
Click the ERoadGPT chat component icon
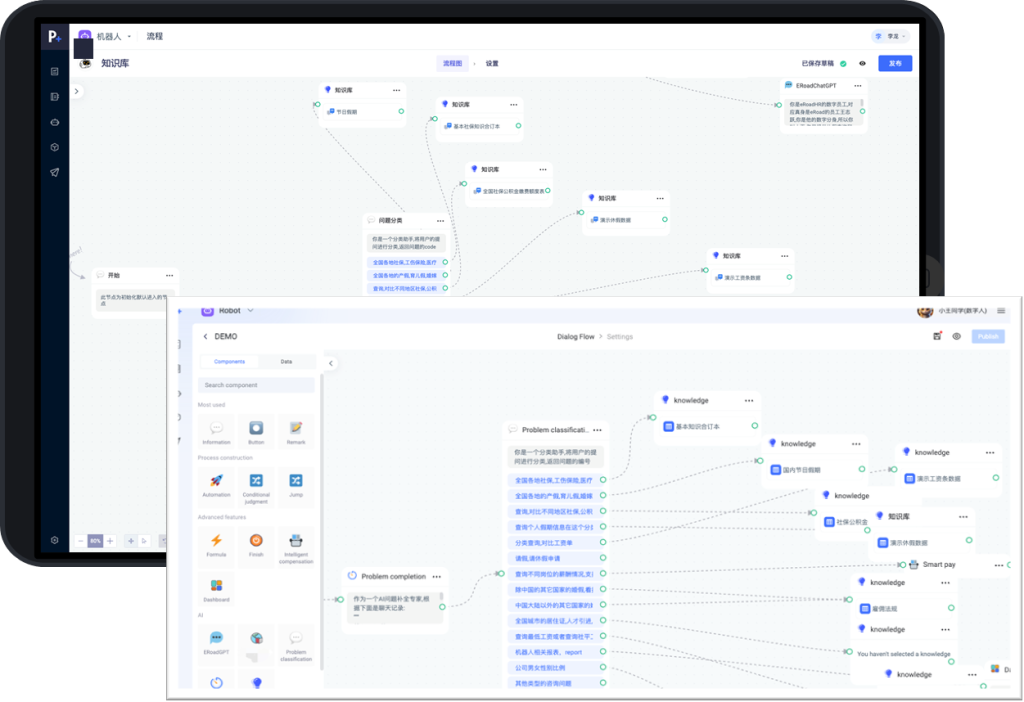click(x=216, y=638)
